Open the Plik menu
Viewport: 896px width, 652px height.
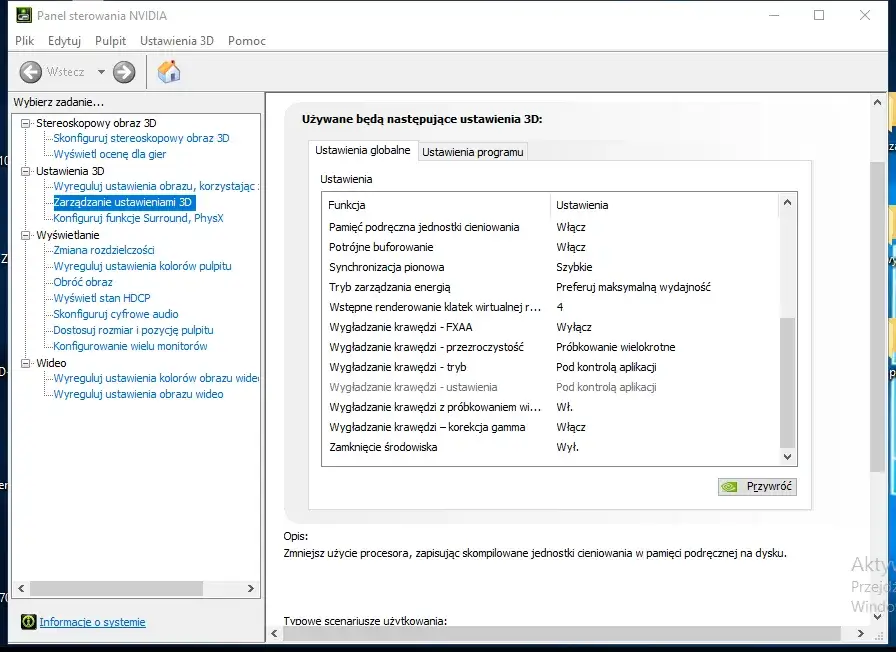pyautogui.click(x=25, y=41)
